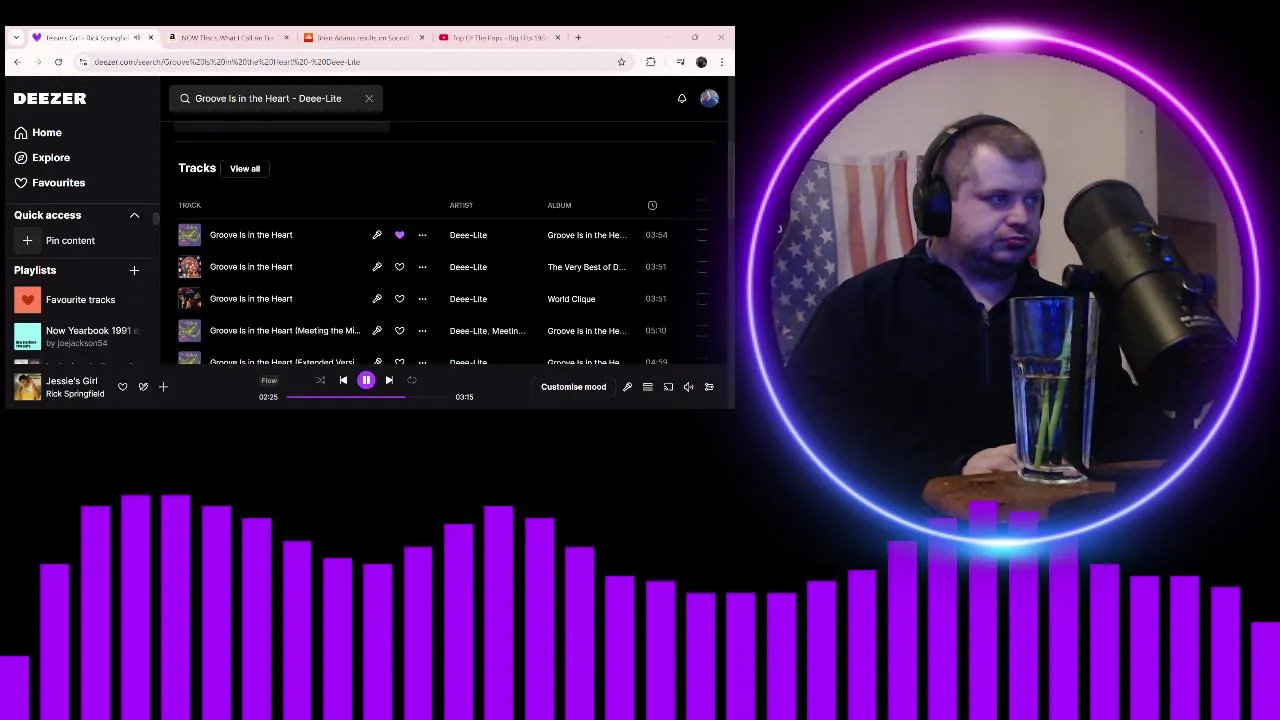
Task: Add a new playlist with plus icon
Action: pos(134,270)
